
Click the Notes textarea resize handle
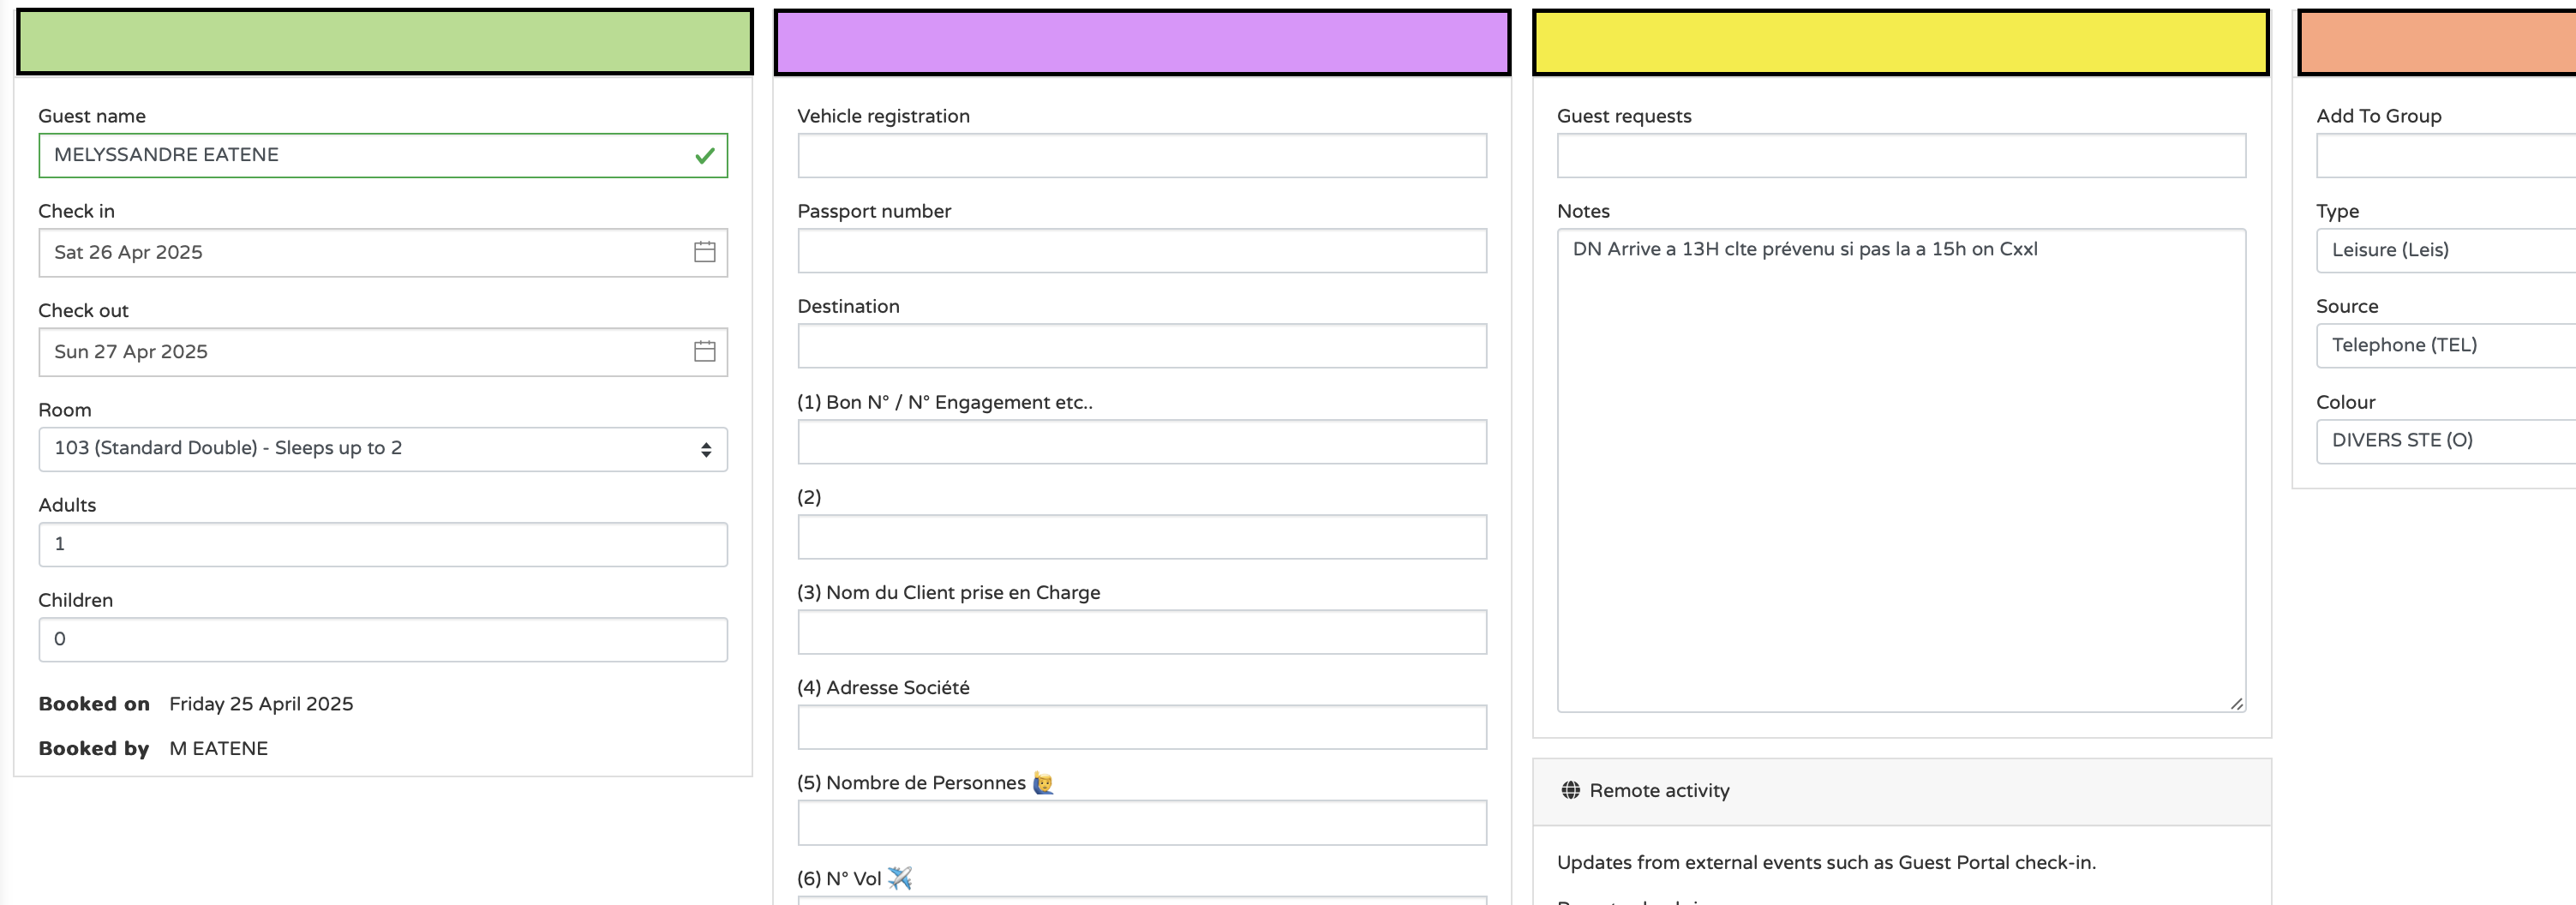2236,703
